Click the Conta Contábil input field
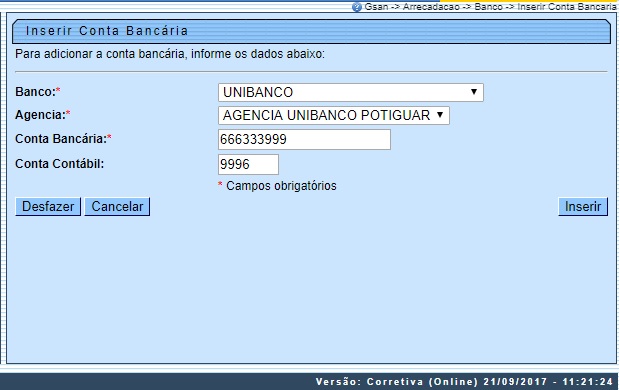The image size is (619, 390). coord(248,164)
